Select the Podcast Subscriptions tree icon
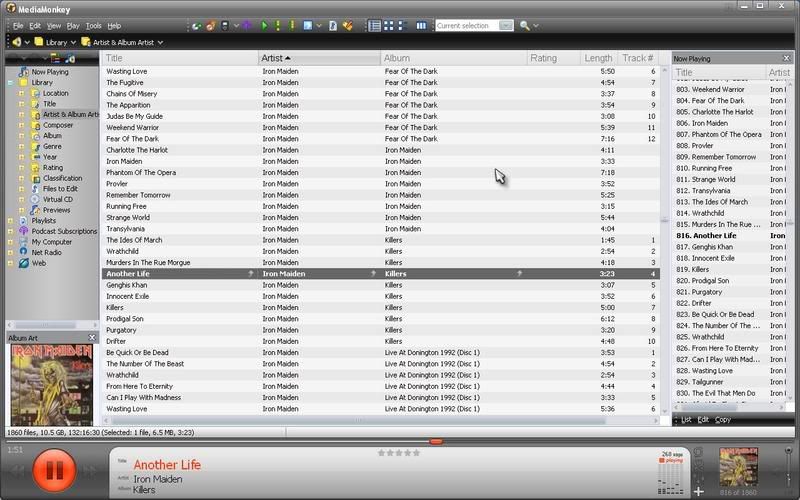The width and height of the screenshot is (800, 500). tap(23, 231)
